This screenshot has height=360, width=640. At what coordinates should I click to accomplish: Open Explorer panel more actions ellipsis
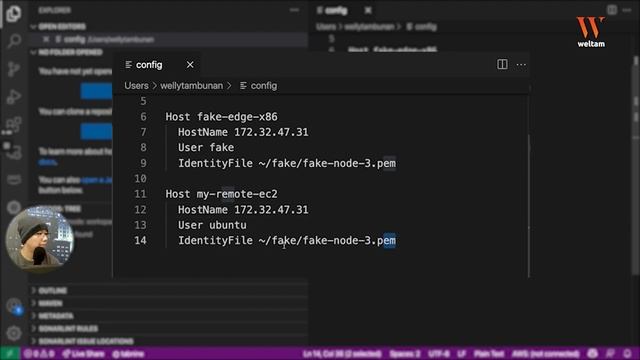tap(294, 10)
